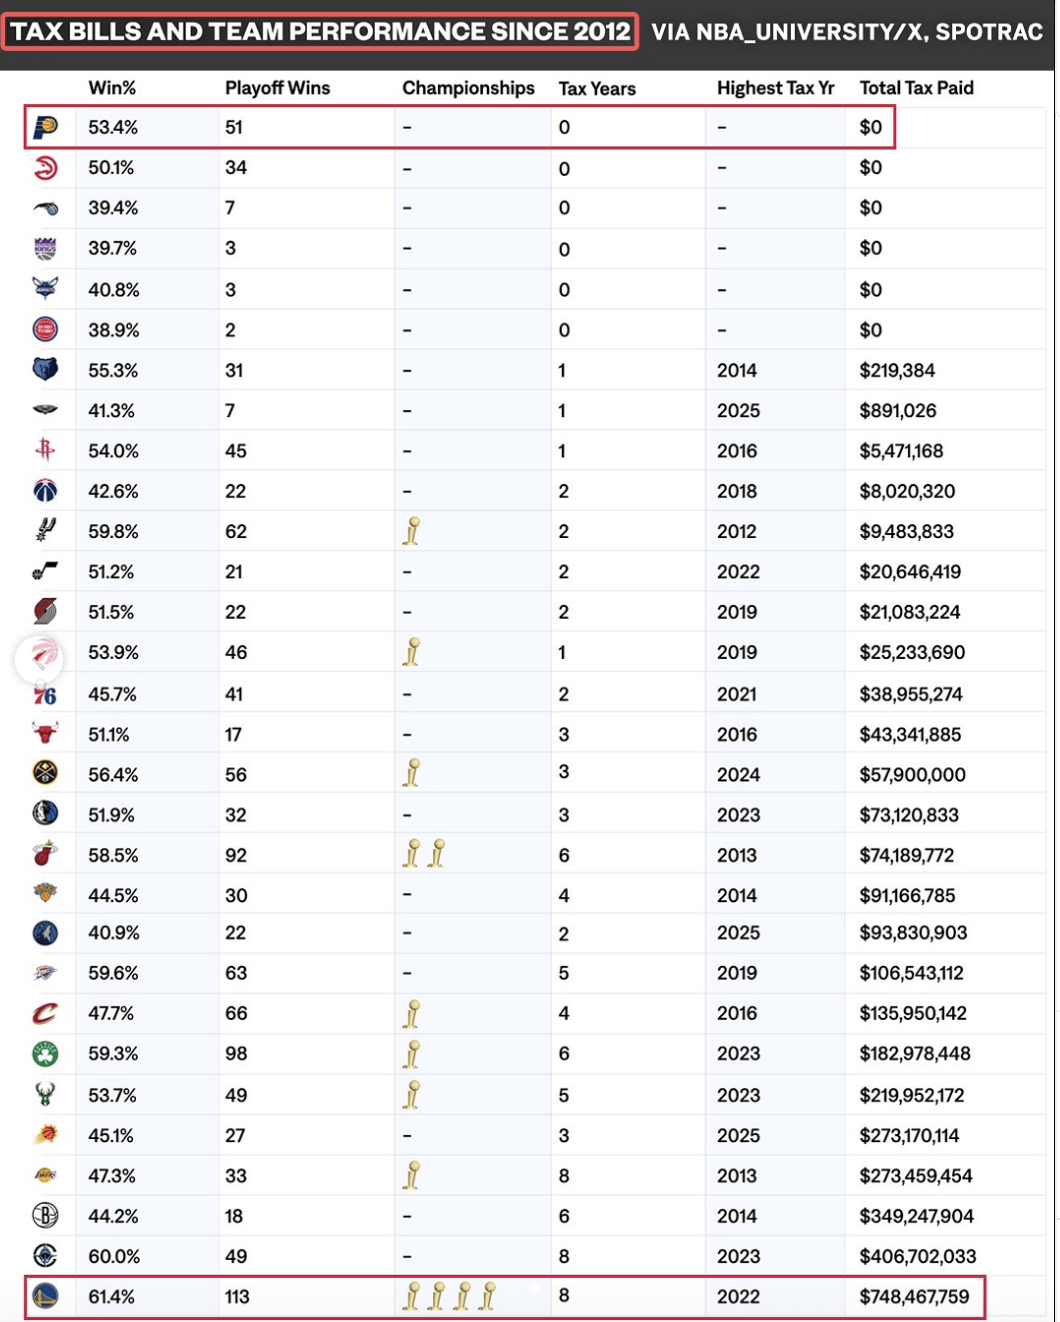Click the Atlanta Hawks team logo

46,168
